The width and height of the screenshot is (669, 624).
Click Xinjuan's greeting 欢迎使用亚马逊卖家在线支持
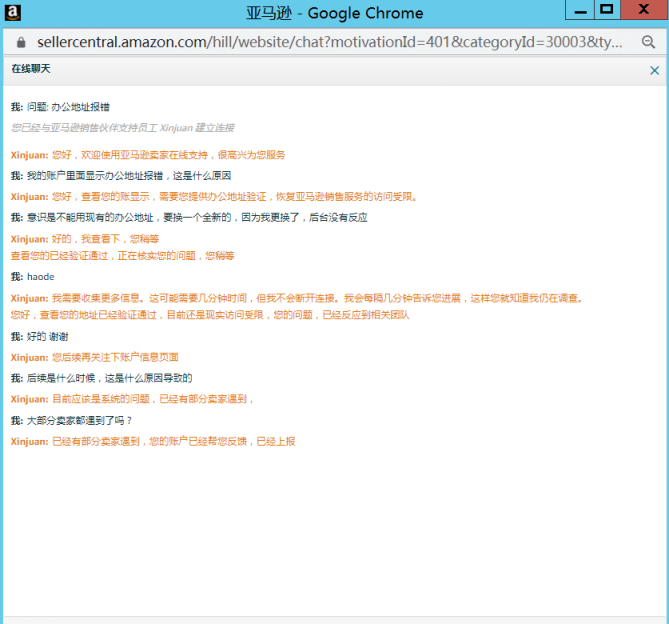(148, 155)
